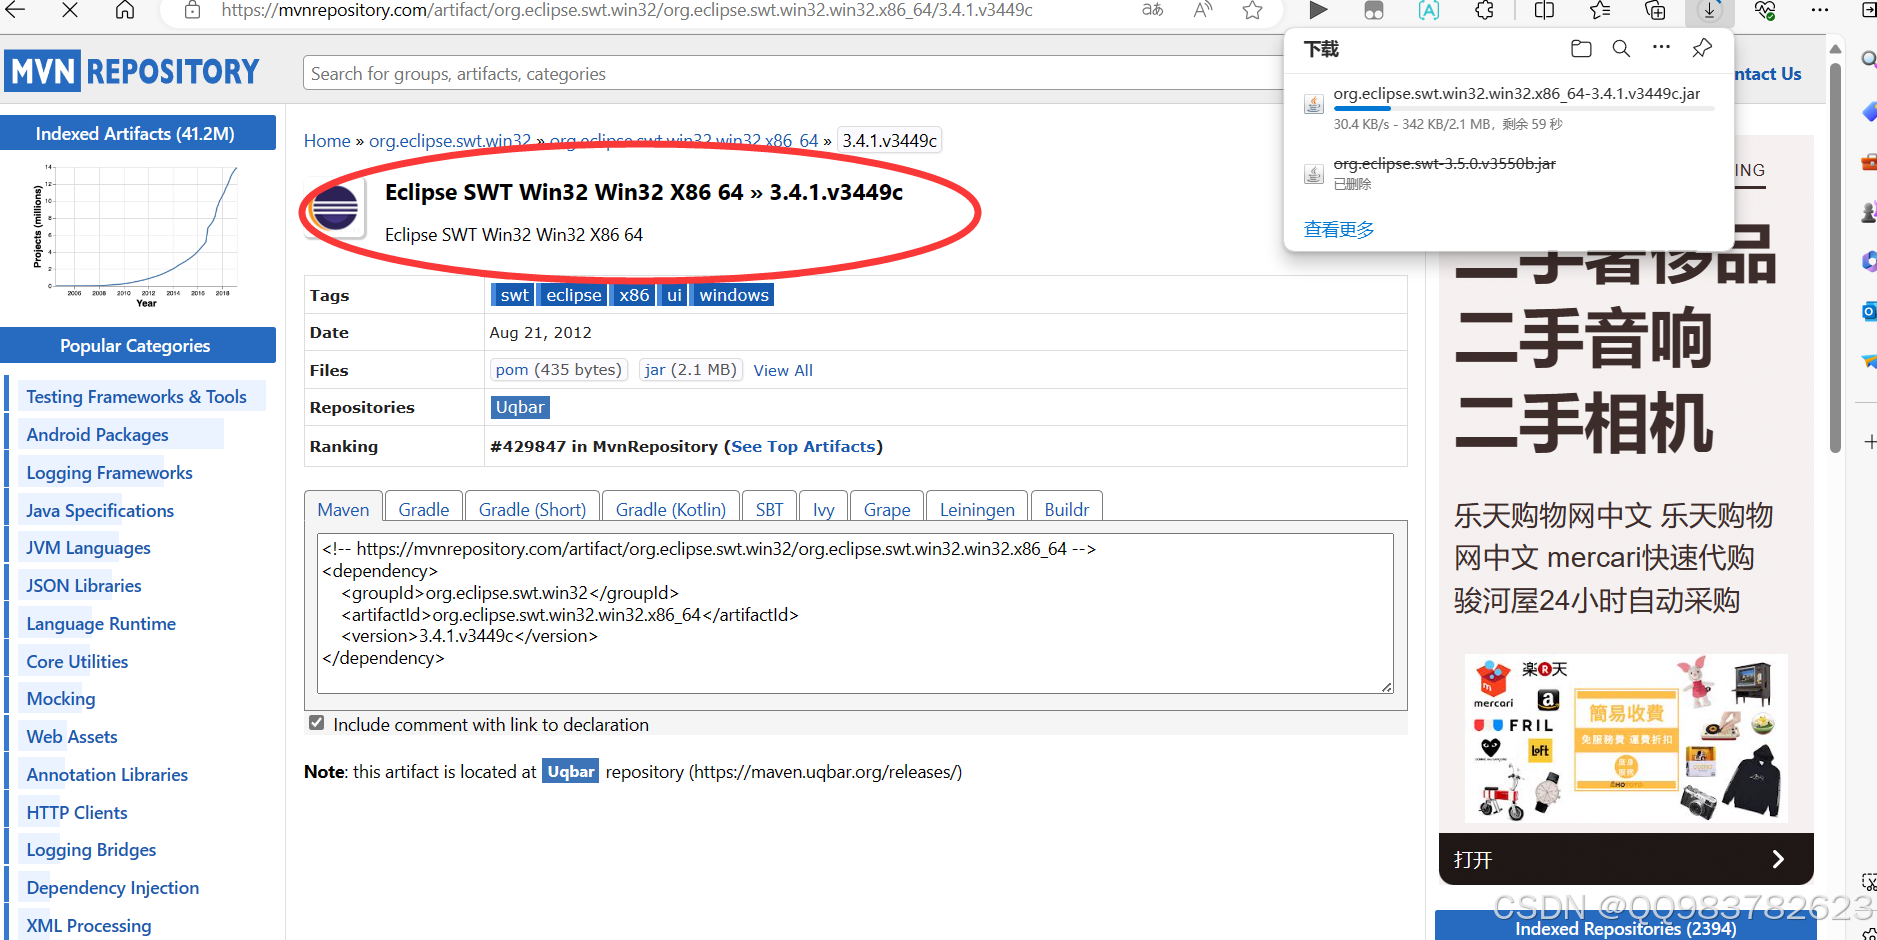Open the Favorites list icon
Image resolution: width=1877 pixels, height=940 pixels.
click(1600, 10)
